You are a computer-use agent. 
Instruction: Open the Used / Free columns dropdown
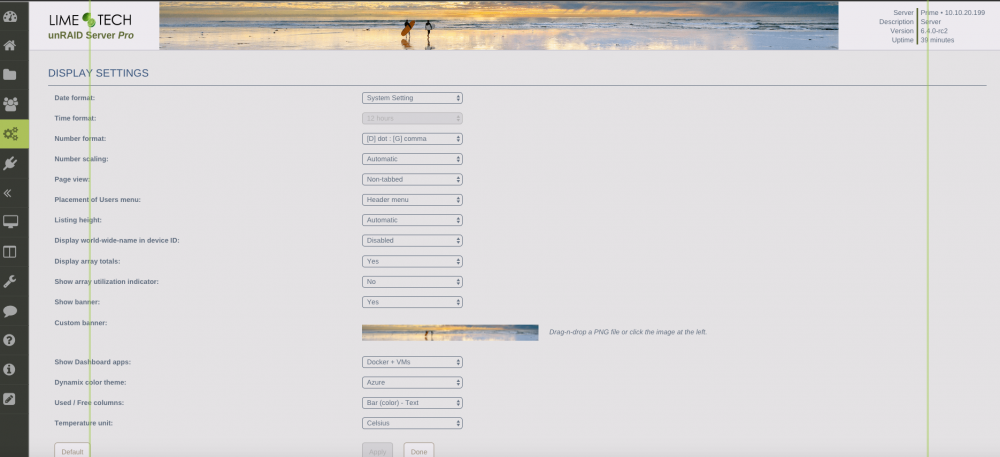[412, 403]
